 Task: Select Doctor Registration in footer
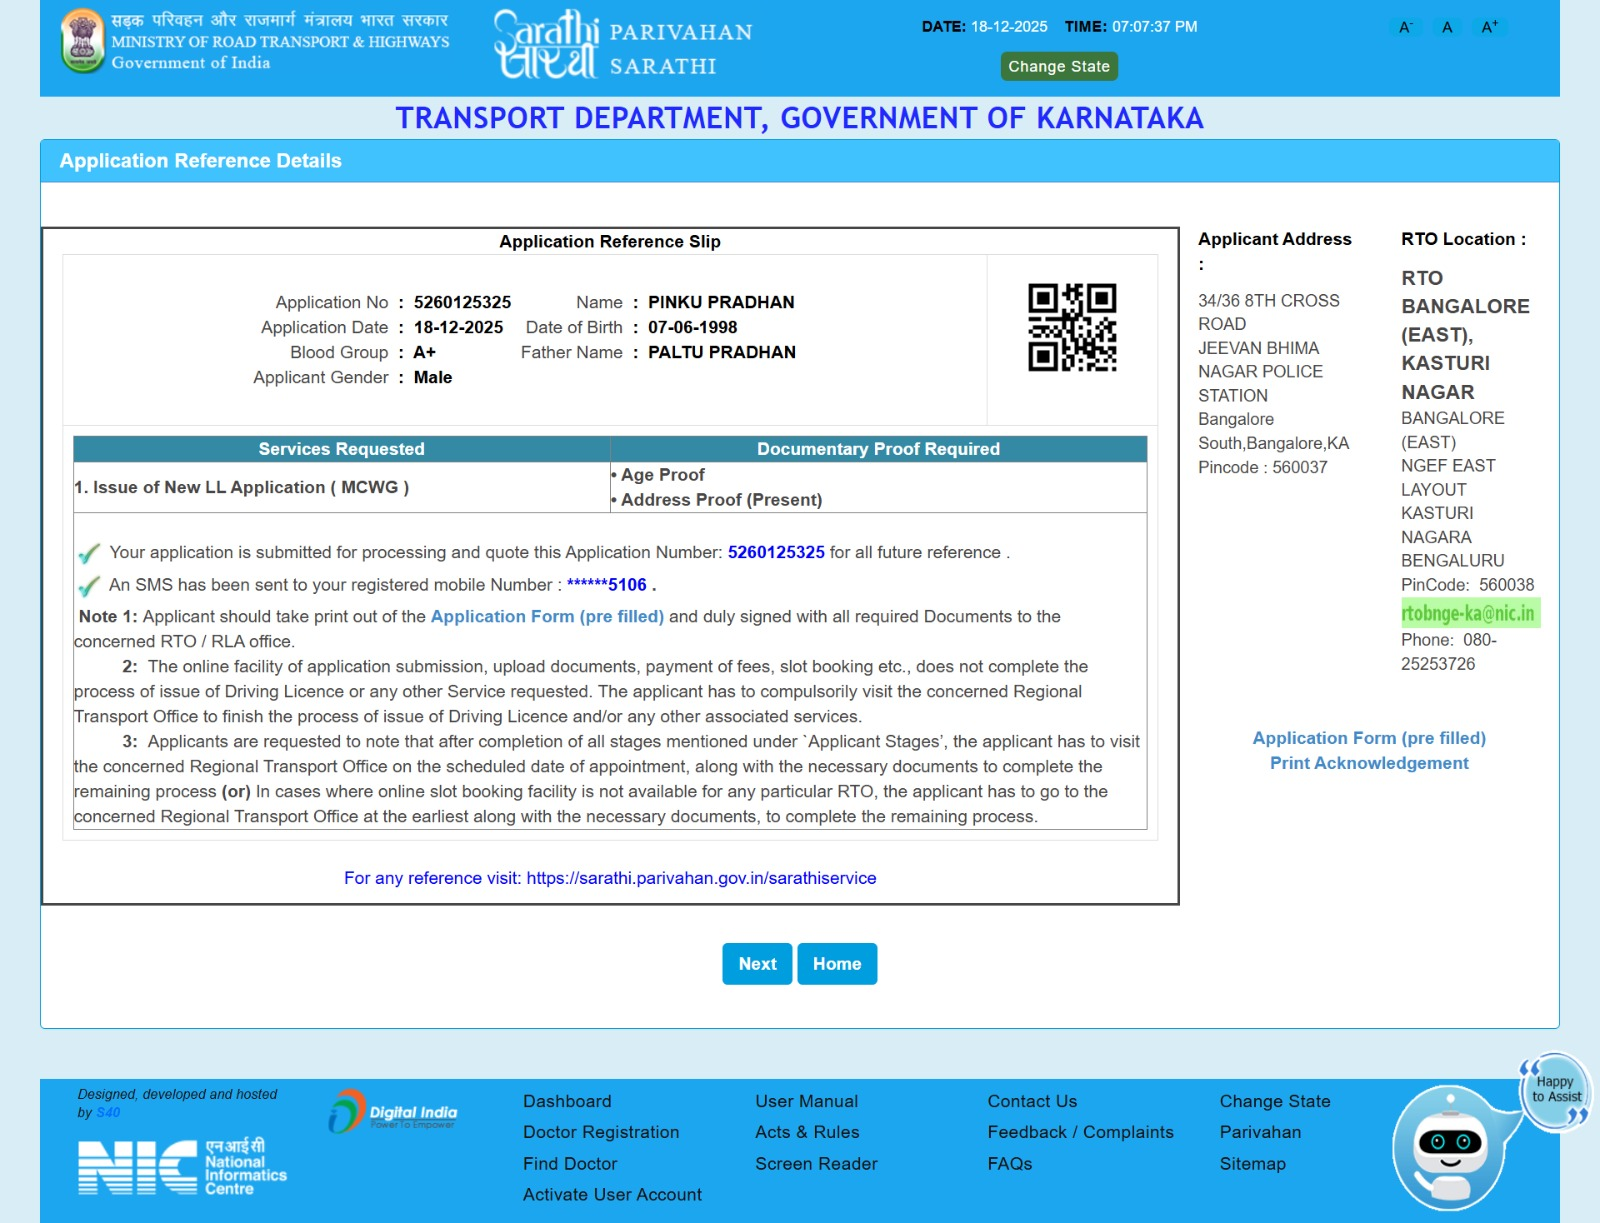pos(601,1132)
